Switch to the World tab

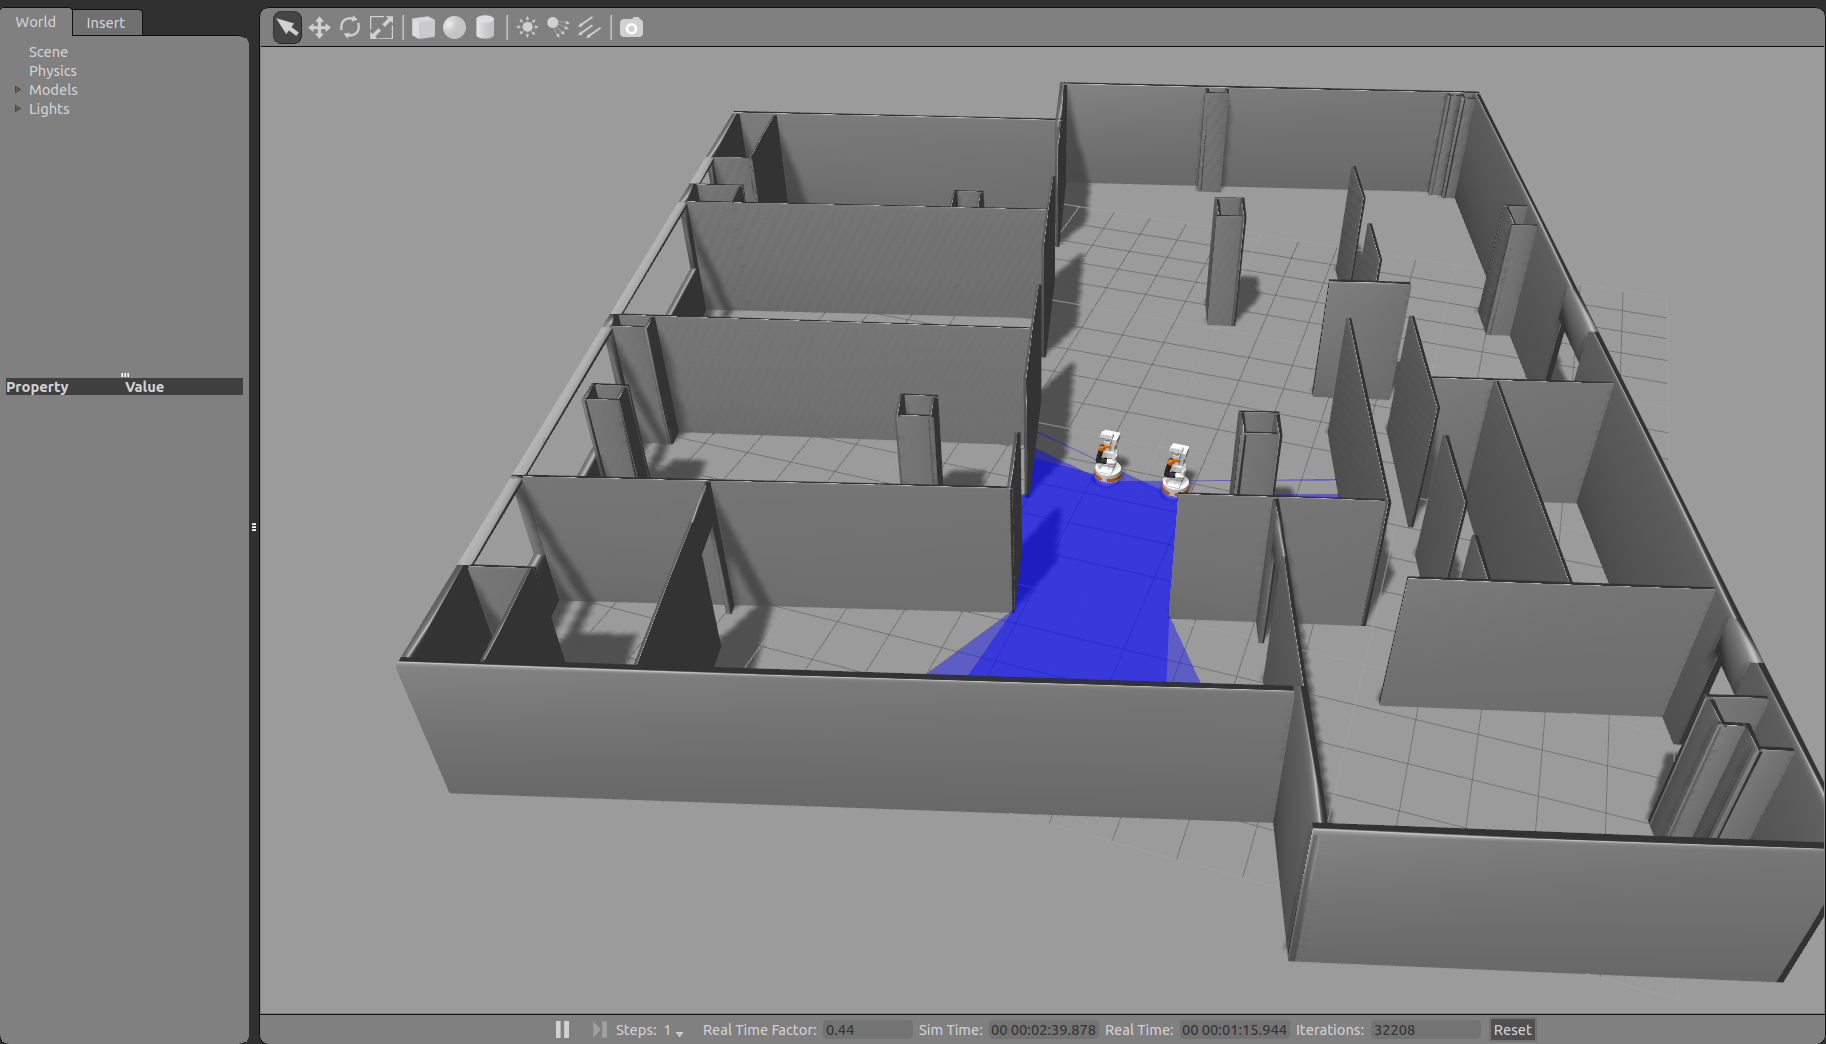pos(36,22)
